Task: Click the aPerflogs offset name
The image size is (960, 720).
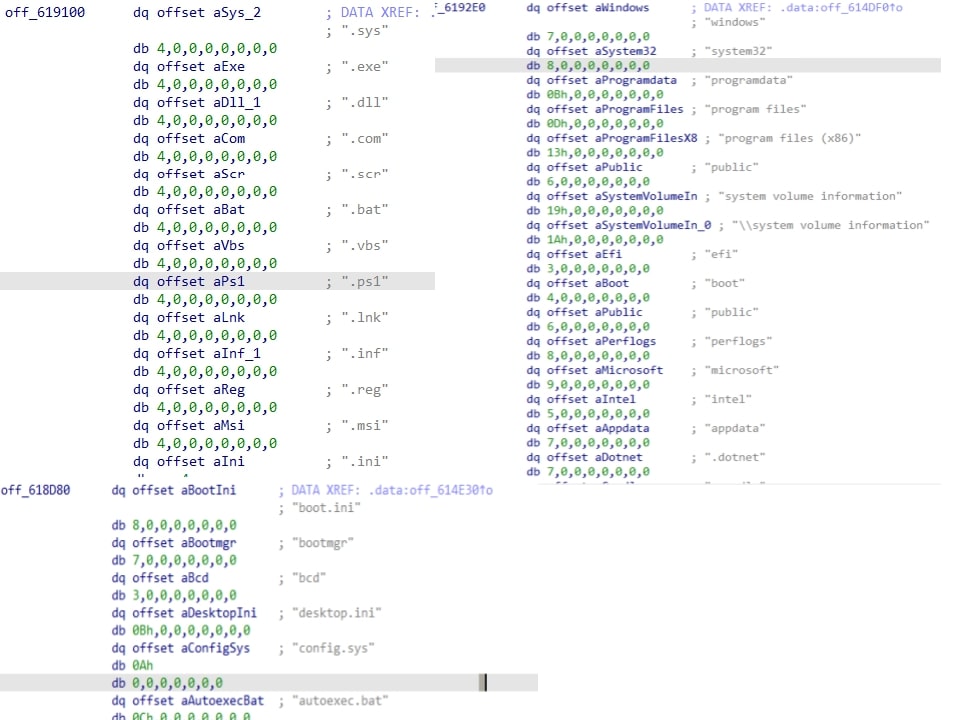Action: 628,341
